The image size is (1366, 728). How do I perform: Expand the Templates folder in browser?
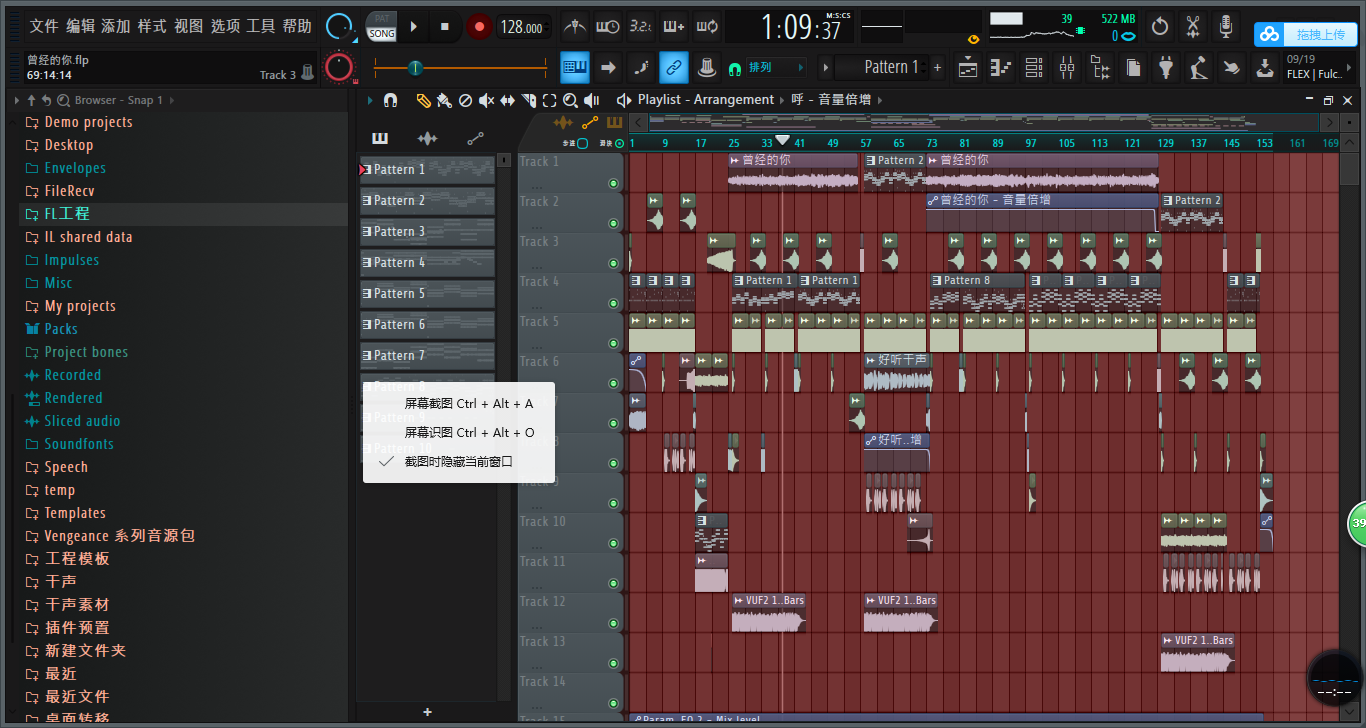point(75,513)
